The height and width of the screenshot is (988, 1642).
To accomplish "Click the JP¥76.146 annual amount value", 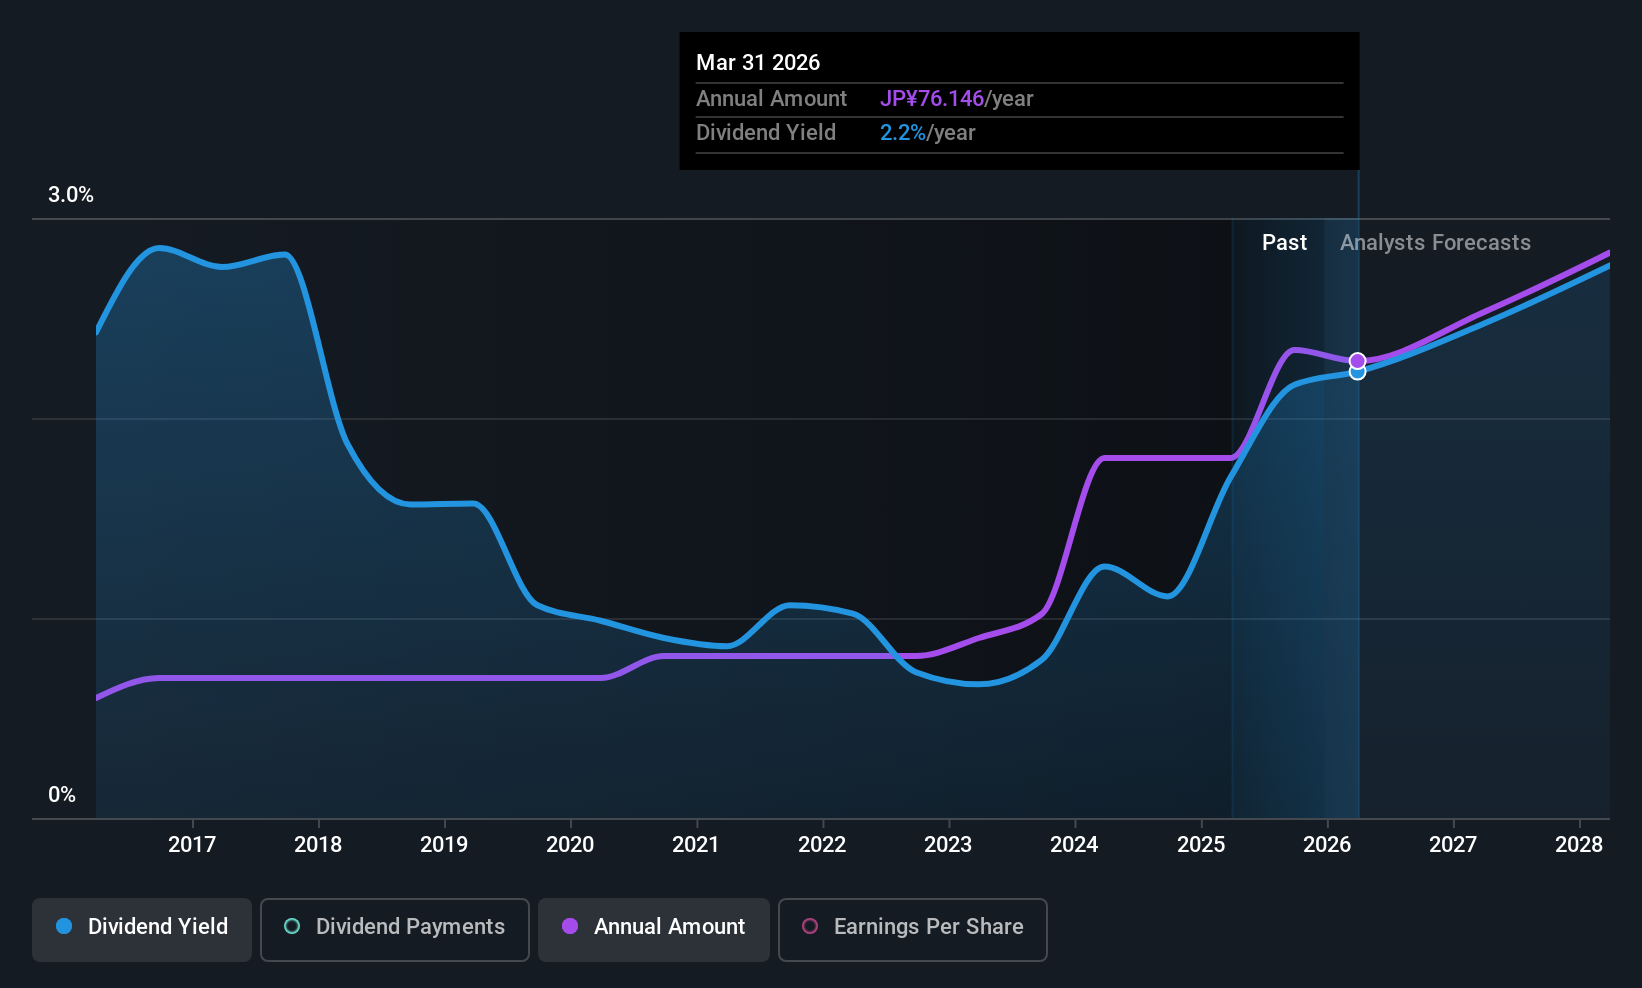I will tap(932, 99).
